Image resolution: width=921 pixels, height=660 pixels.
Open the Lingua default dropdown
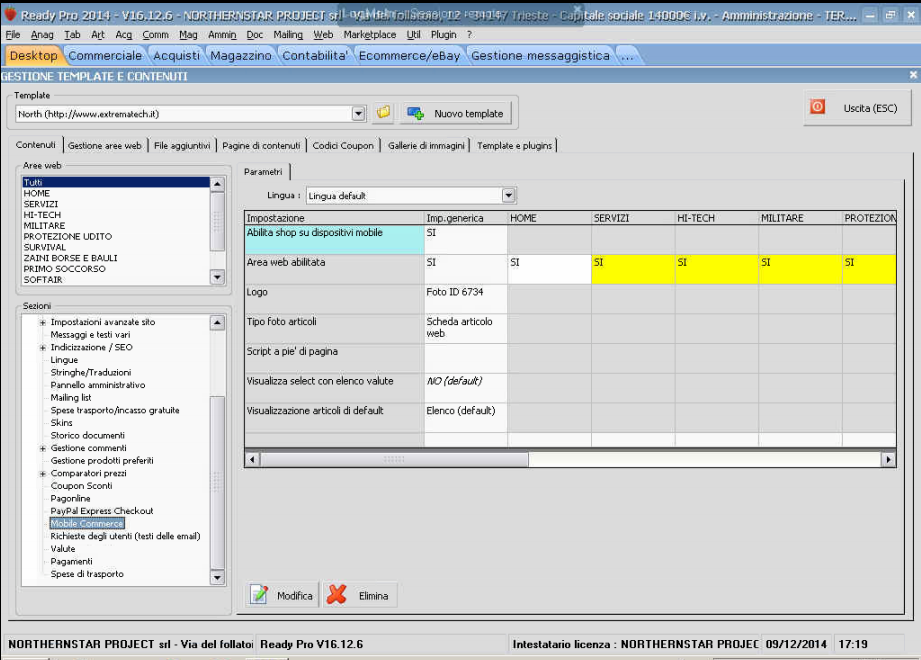pyautogui.click(x=509, y=196)
